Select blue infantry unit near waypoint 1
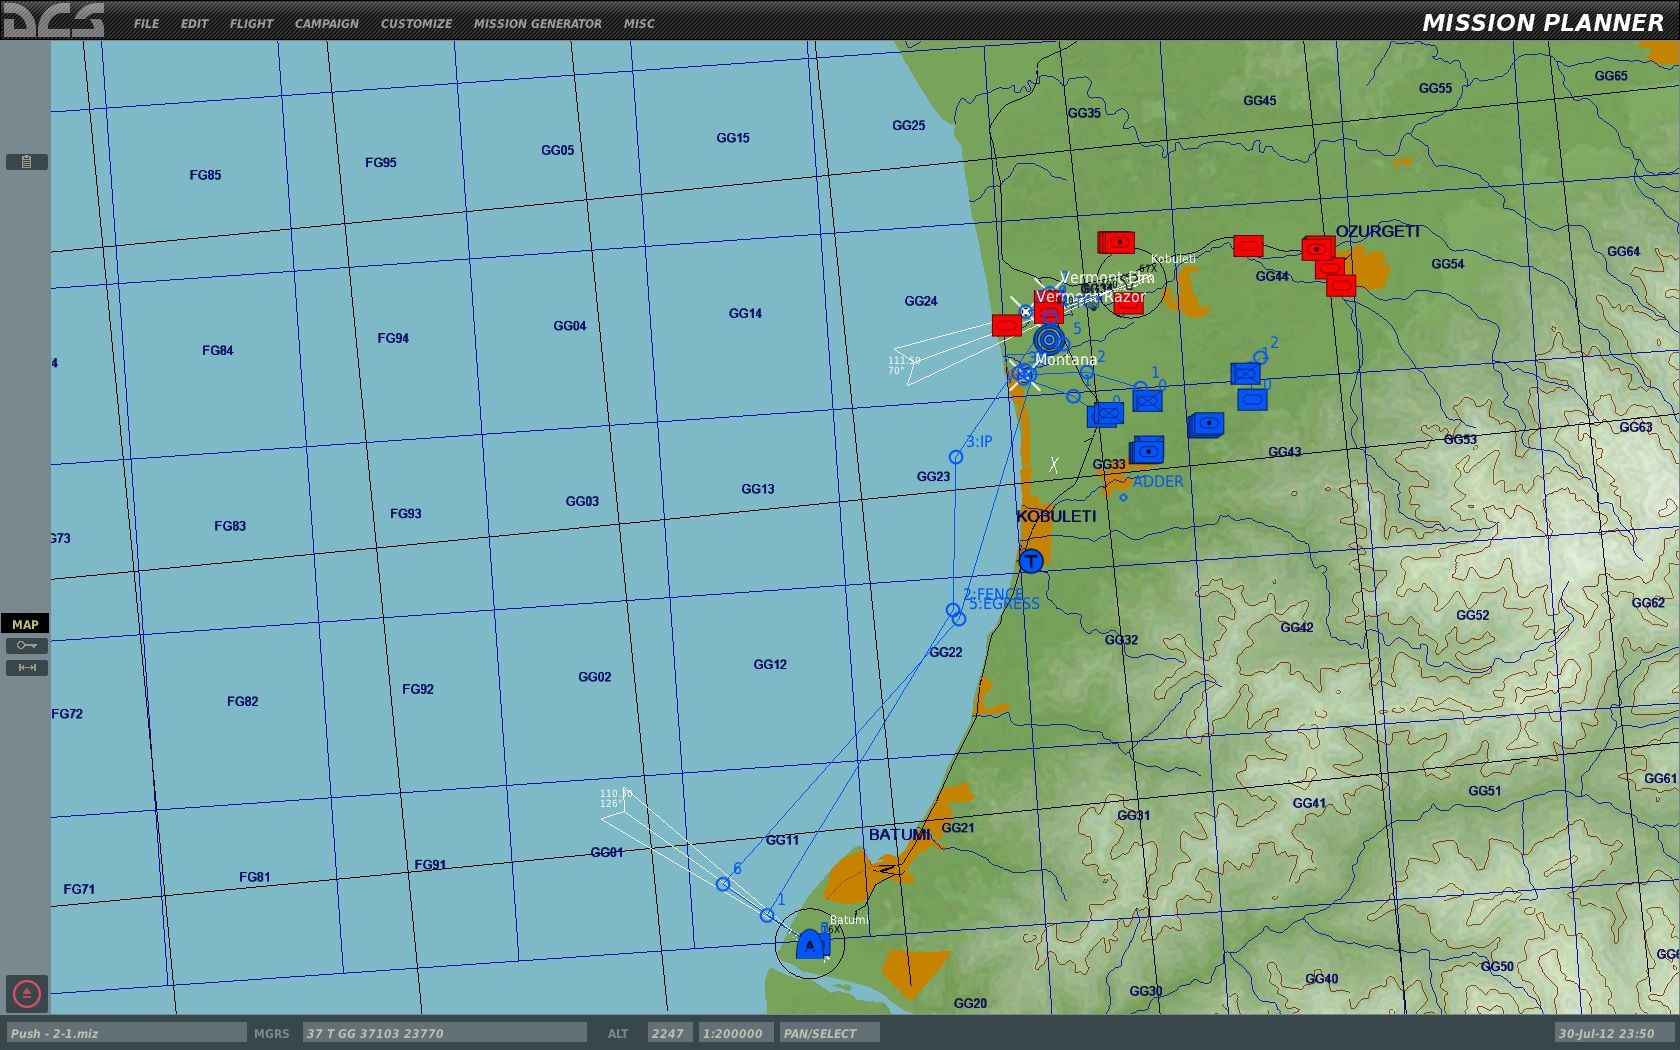This screenshot has width=1680, height=1050. point(1147,401)
